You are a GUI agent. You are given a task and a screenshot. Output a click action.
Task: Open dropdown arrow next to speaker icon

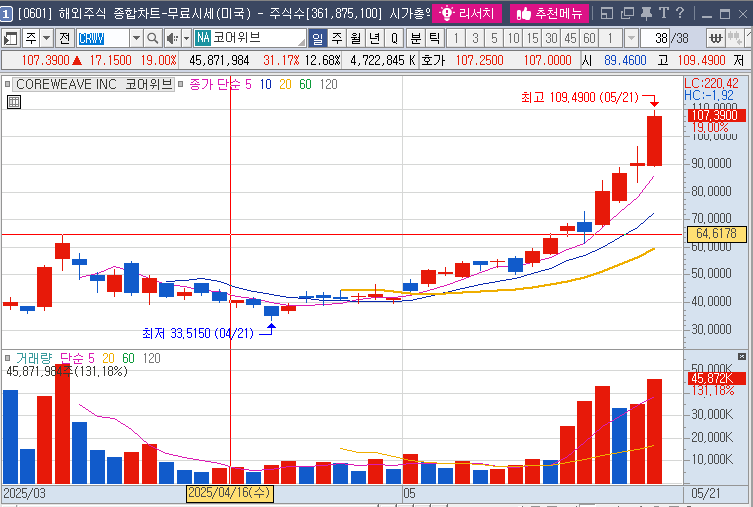pyautogui.click(x=186, y=38)
